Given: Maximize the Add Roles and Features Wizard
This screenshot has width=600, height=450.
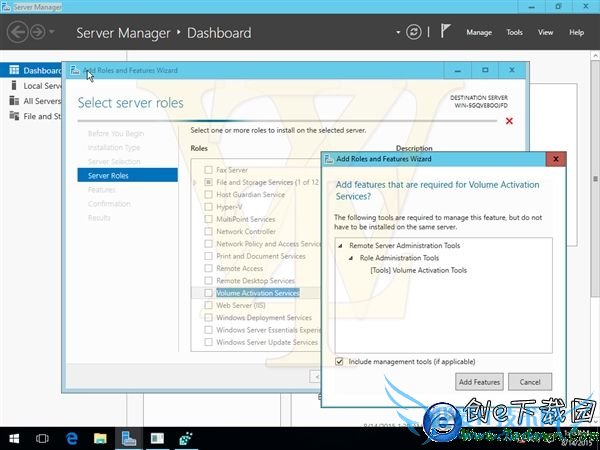Looking at the screenshot, I should point(485,70).
